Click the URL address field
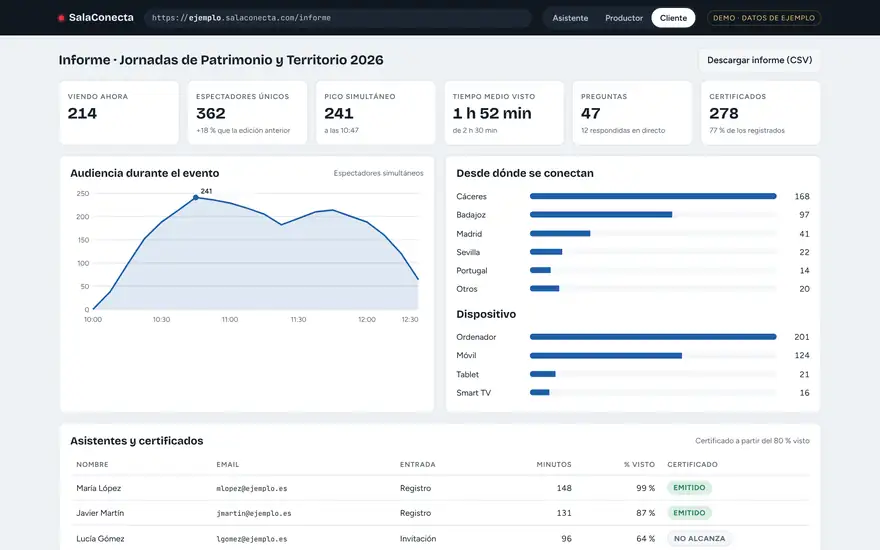This screenshot has height=550, width=880. pos(338,18)
